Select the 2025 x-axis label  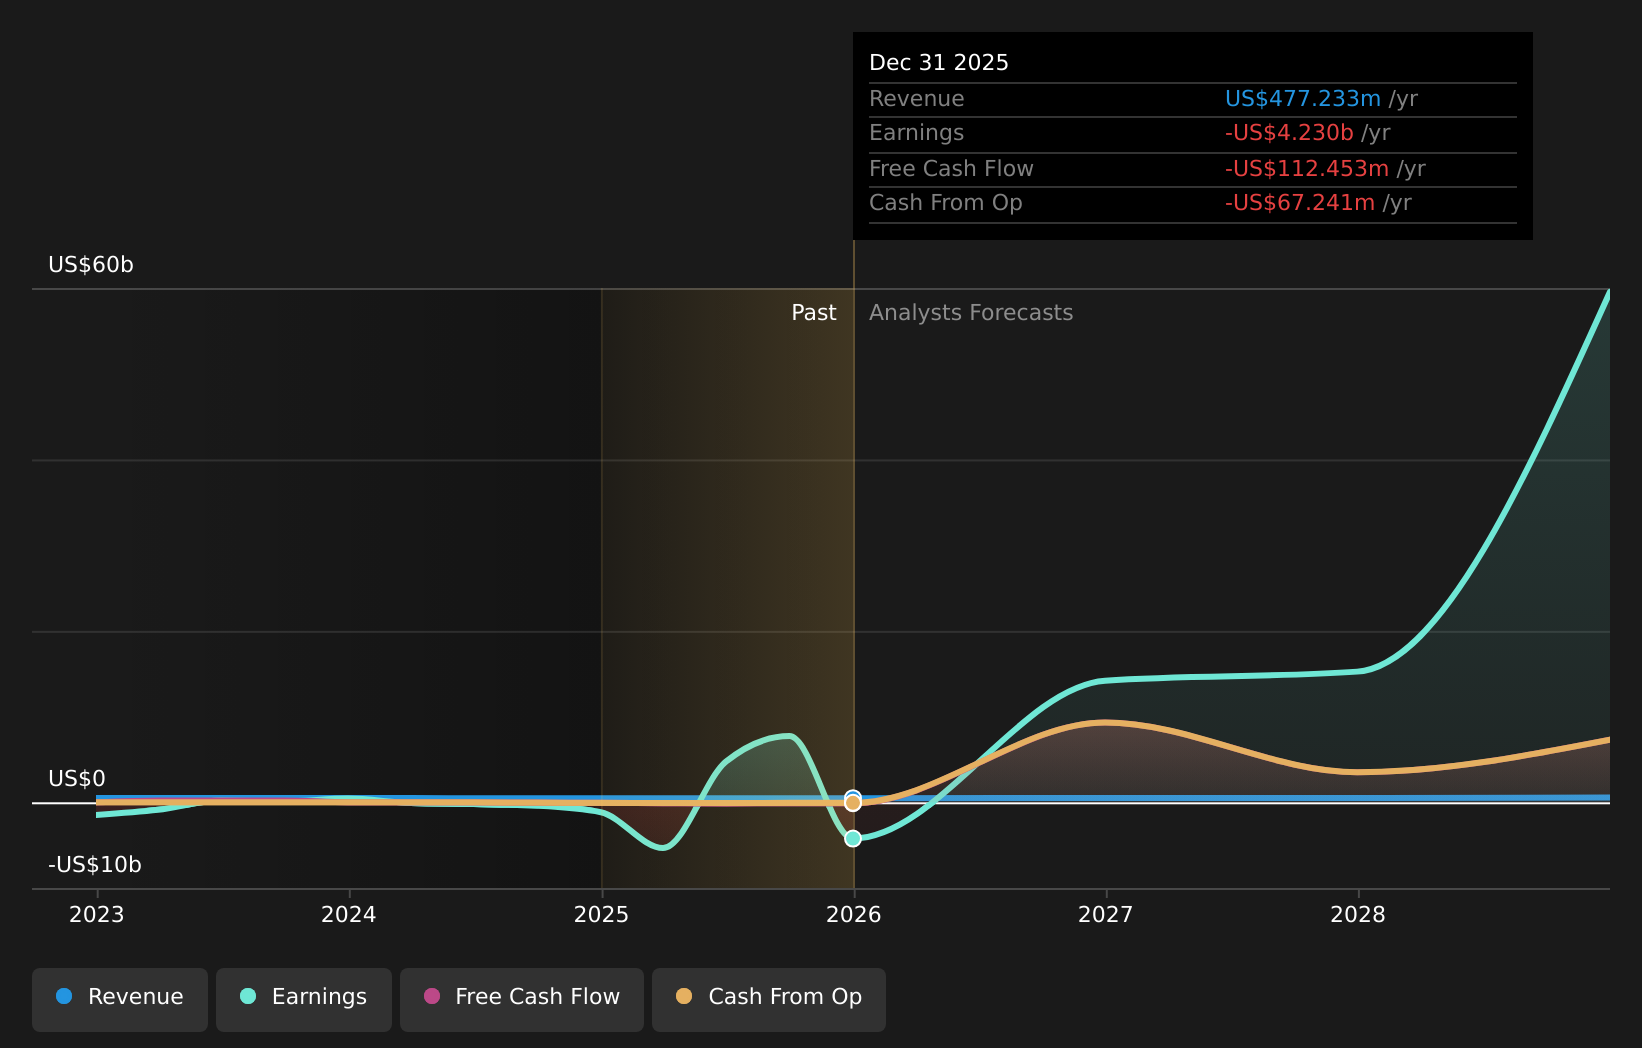tap(601, 915)
